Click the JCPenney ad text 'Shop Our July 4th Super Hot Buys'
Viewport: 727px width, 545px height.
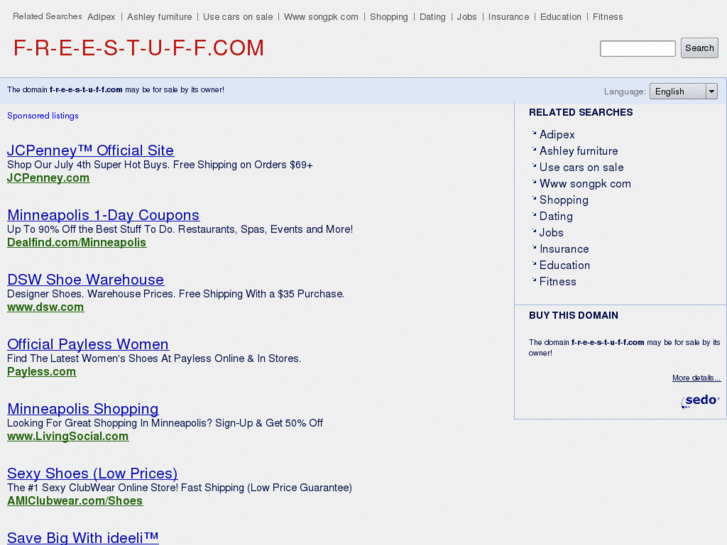pos(88,165)
